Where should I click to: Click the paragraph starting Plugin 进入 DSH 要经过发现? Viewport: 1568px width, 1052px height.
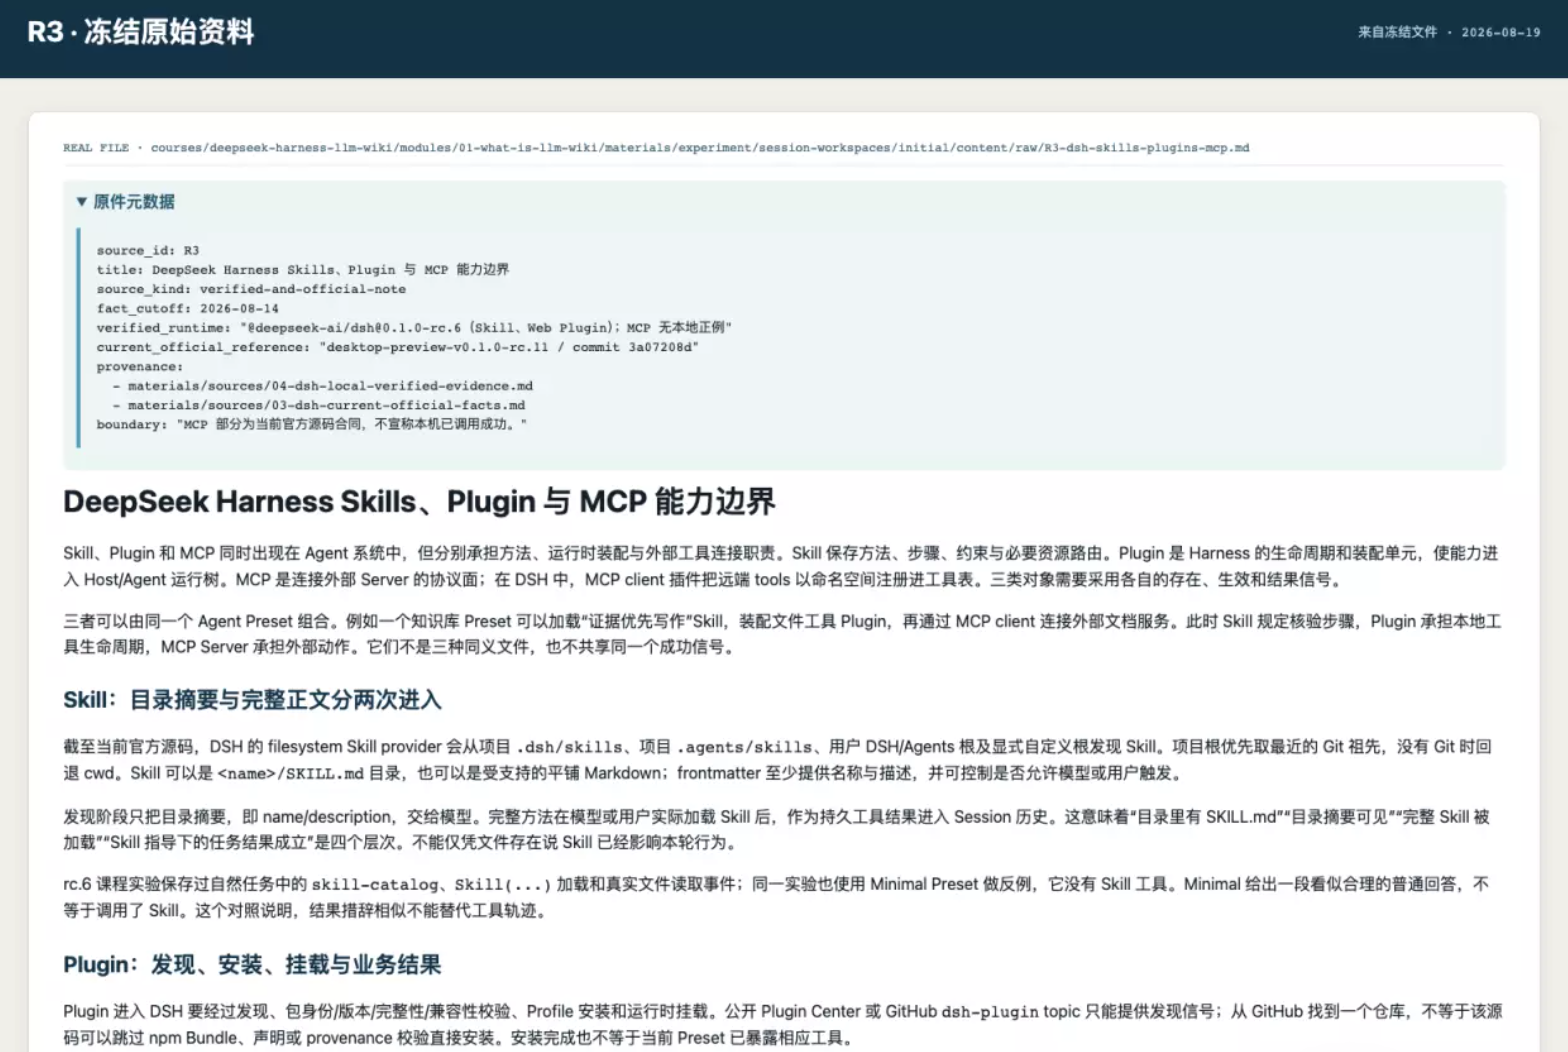(x=783, y=1025)
